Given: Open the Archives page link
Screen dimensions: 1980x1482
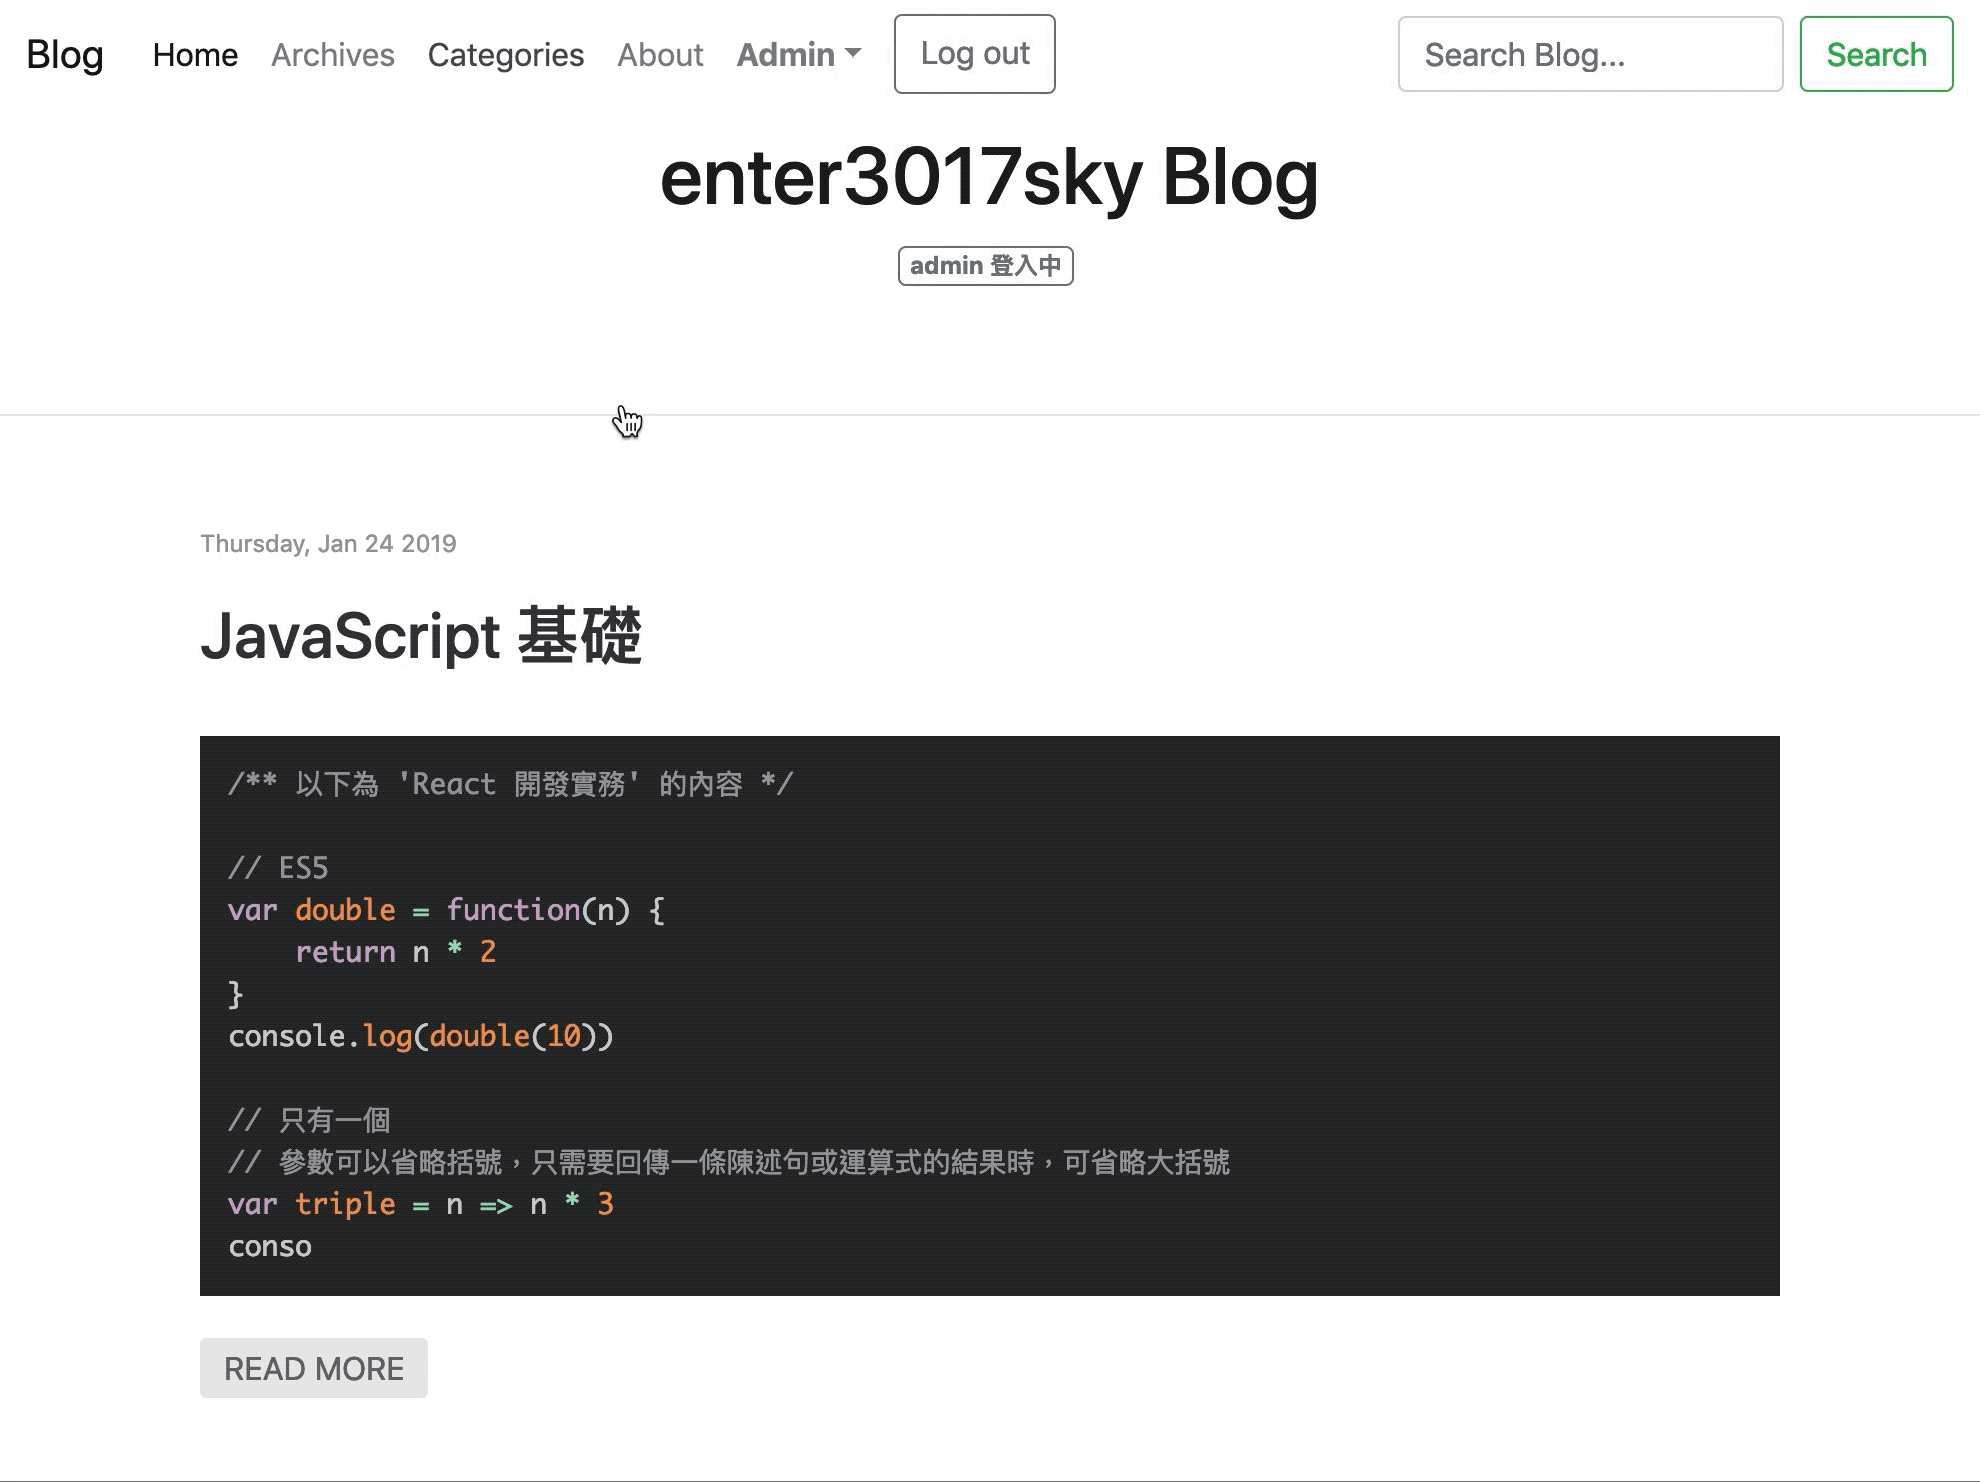Looking at the screenshot, I should [x=333, y=55].
